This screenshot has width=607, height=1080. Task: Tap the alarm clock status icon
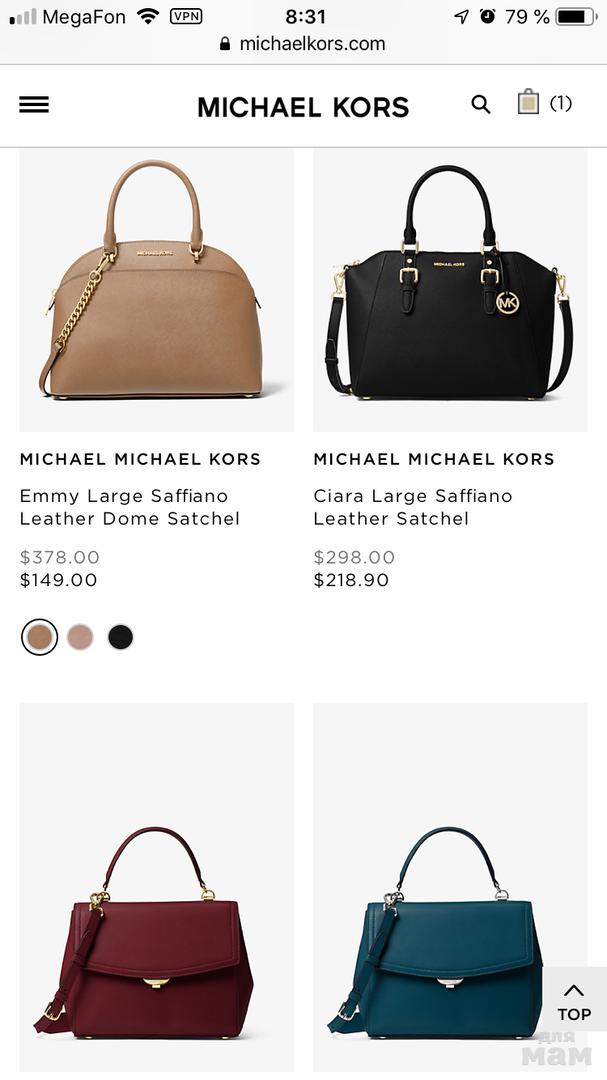click(x=488, y=16)
